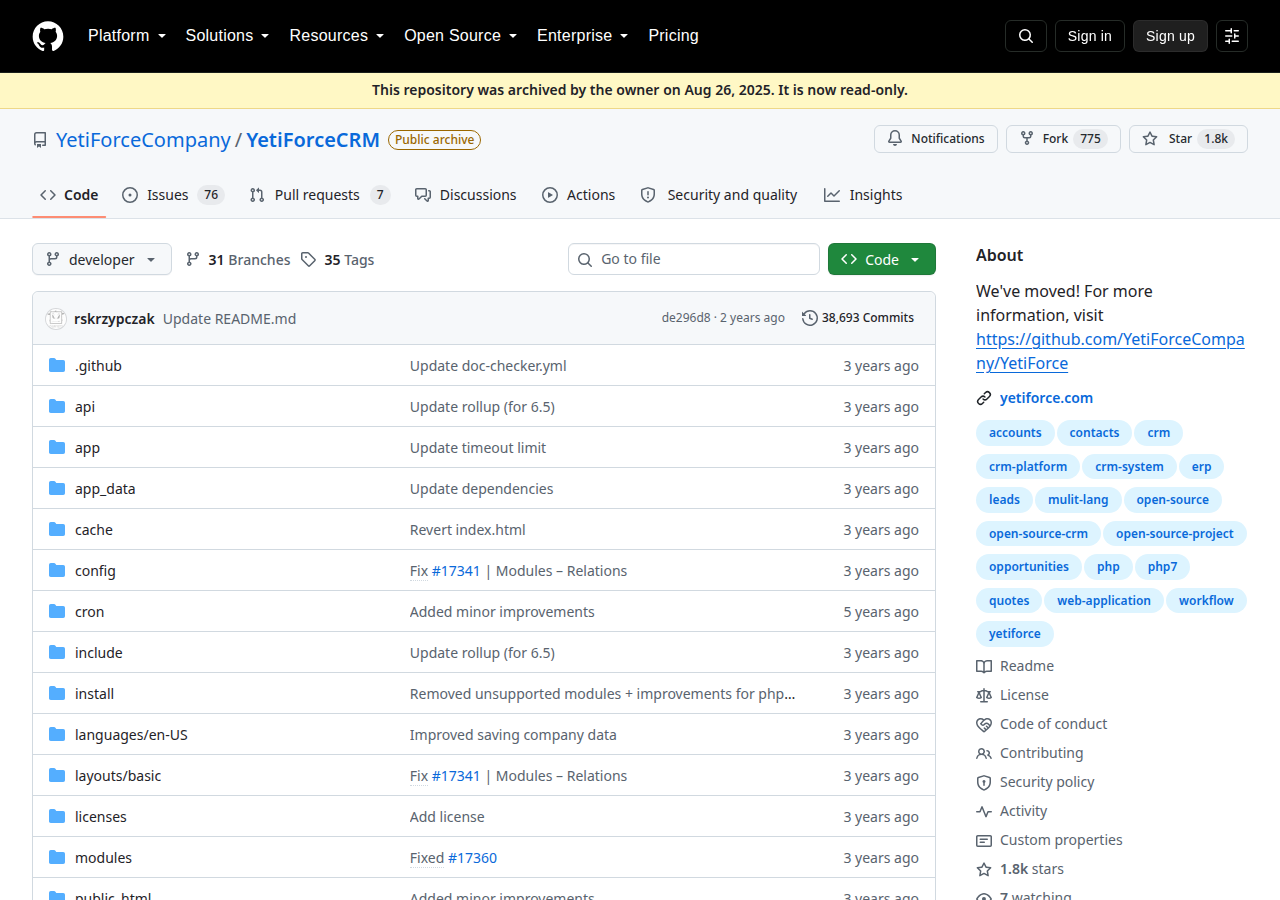Click the cron folder icon
The width and height of the screenshot is (1280, 900).
tap(57, 612)
